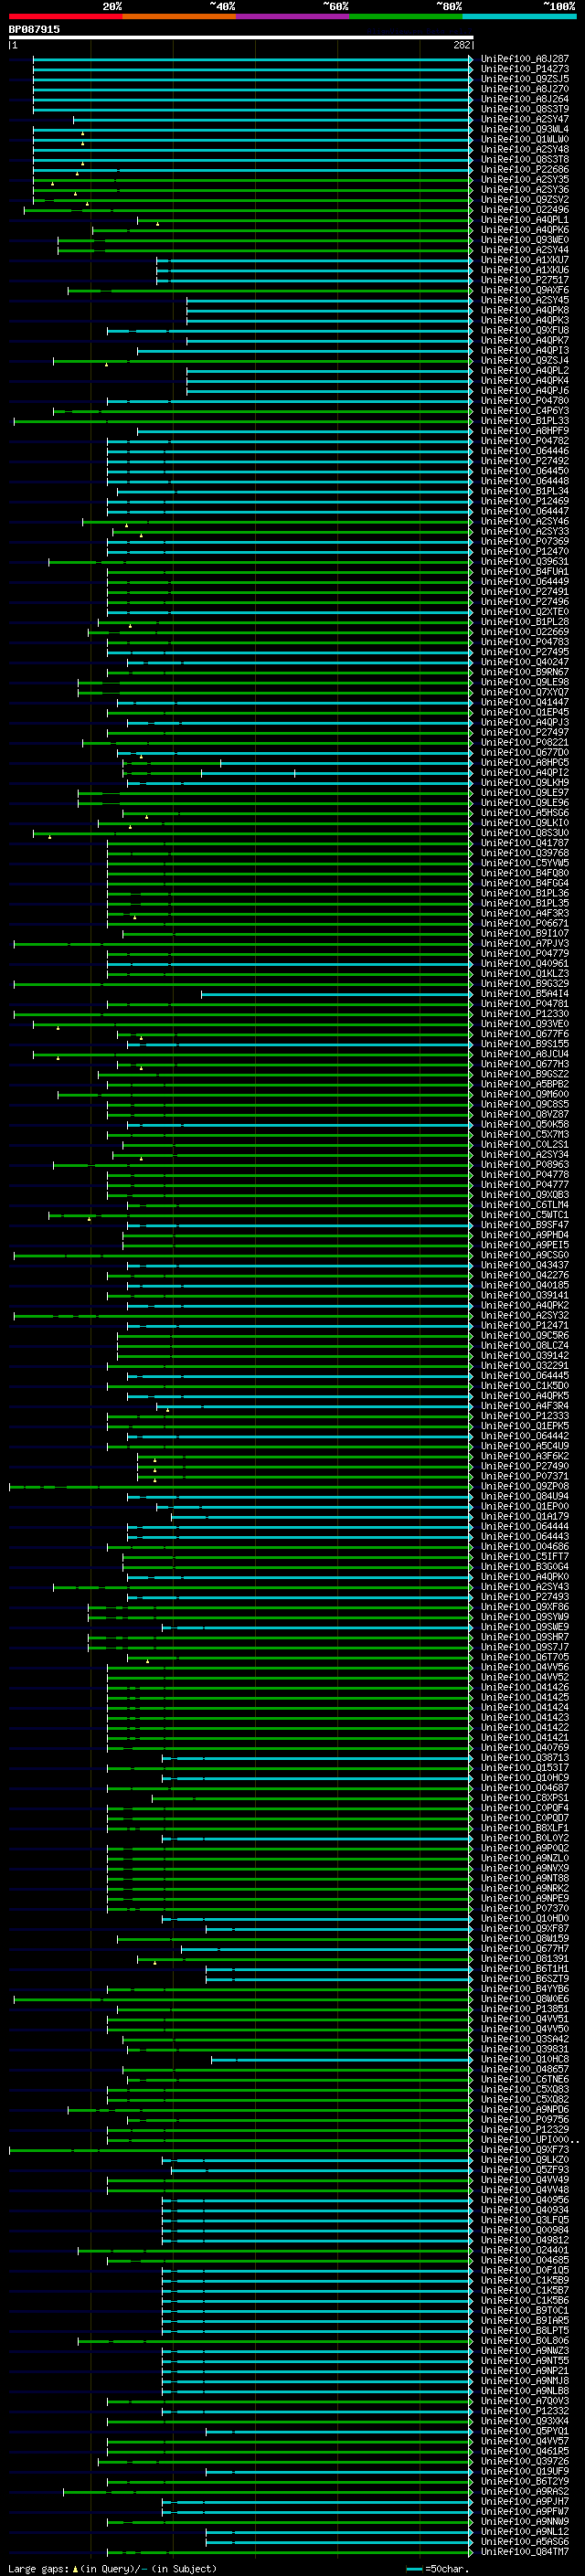Click alignment bar for UniRef100_P14273
585x2576 pixels.
(253, 69)
